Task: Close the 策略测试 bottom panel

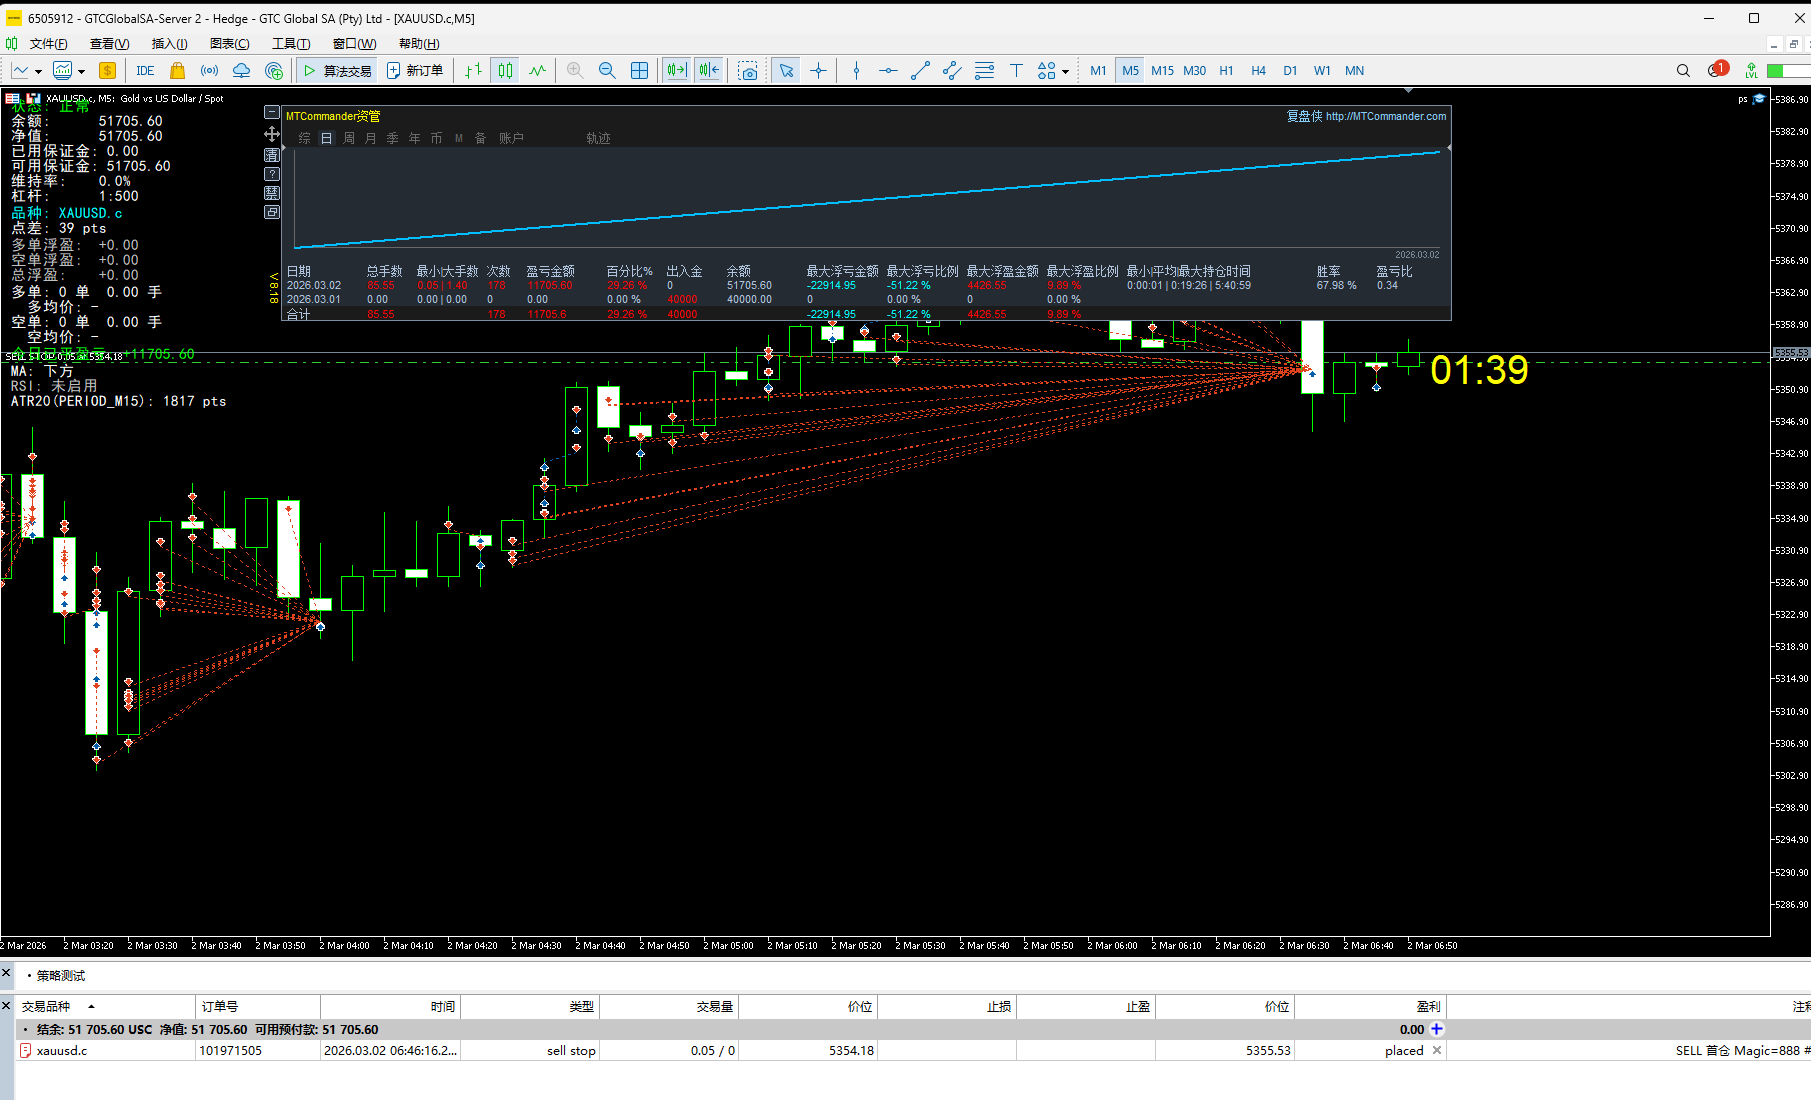Action: (x=6, y=973)
